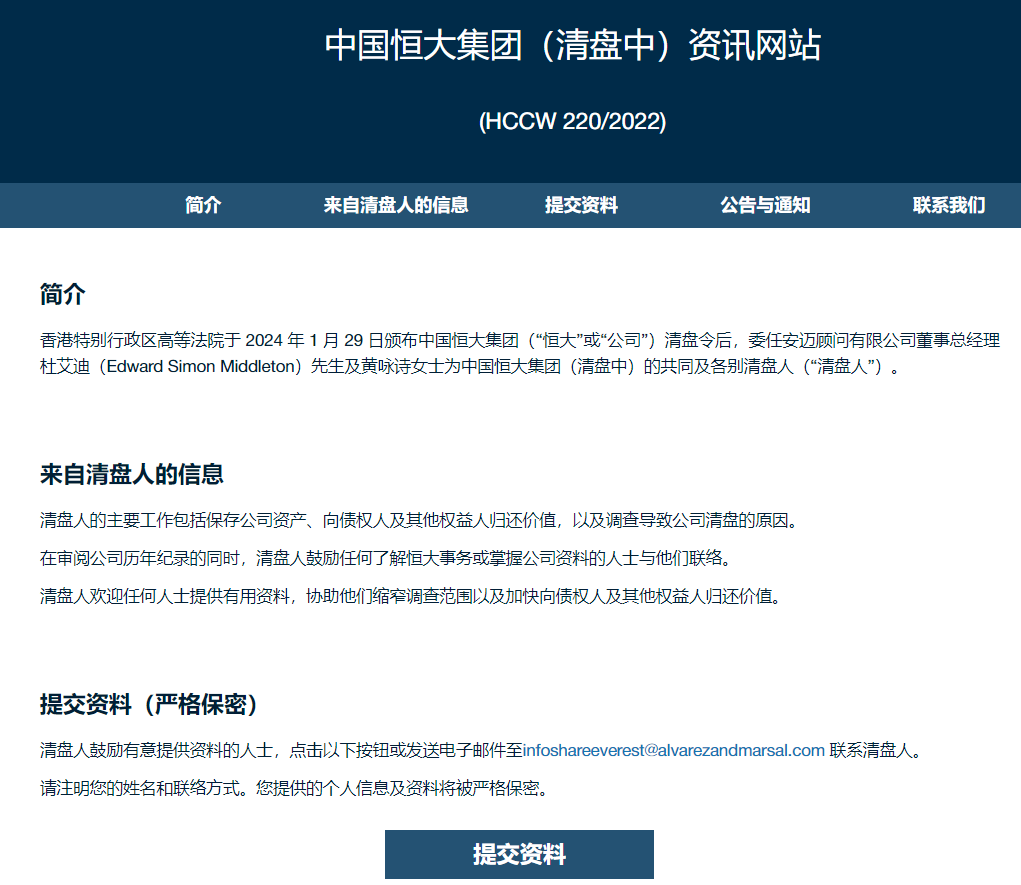Click the paragraph starting 清盘人的主要工作包括
This screenshot has height=885, width=1021.
pos(420,520)
